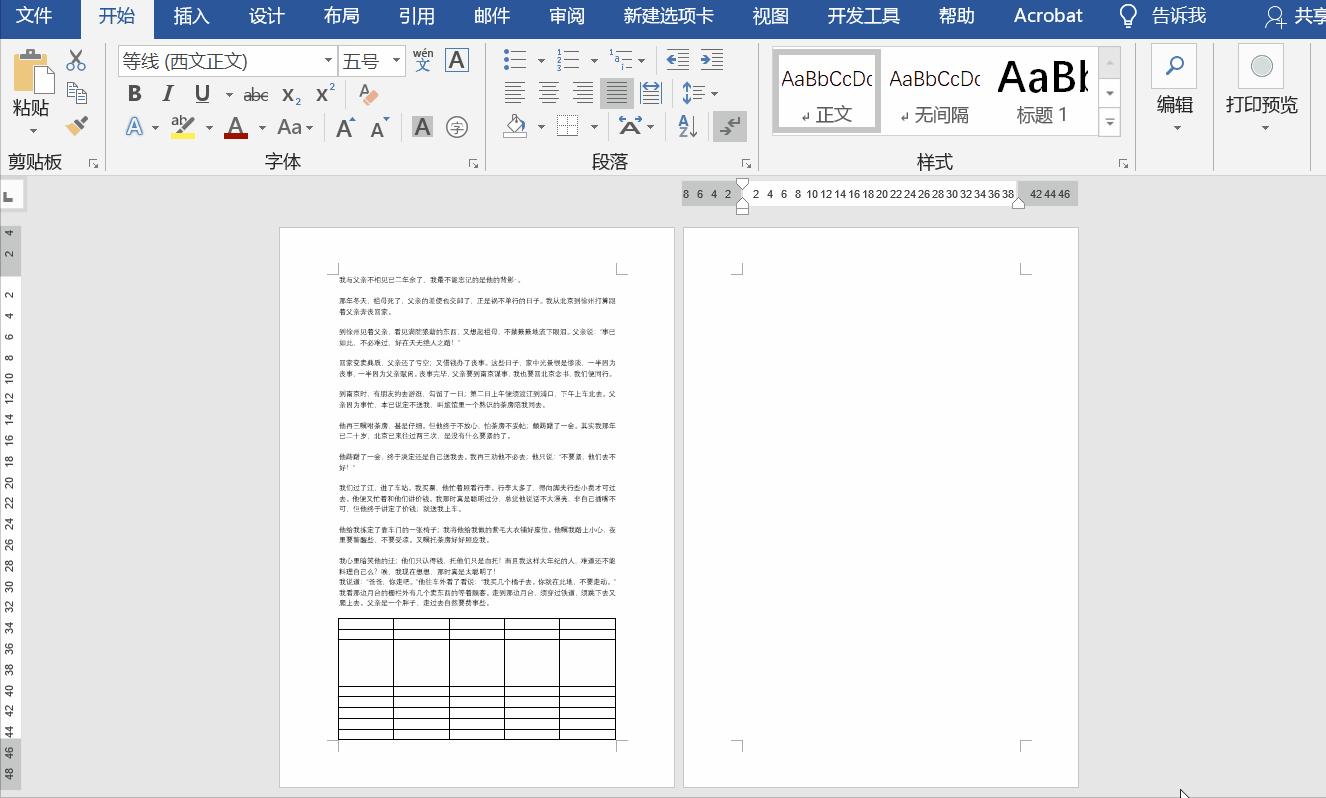Enable justified alignment
The width and height of the screenshot is (1326, 798).
tap(616, 93)
